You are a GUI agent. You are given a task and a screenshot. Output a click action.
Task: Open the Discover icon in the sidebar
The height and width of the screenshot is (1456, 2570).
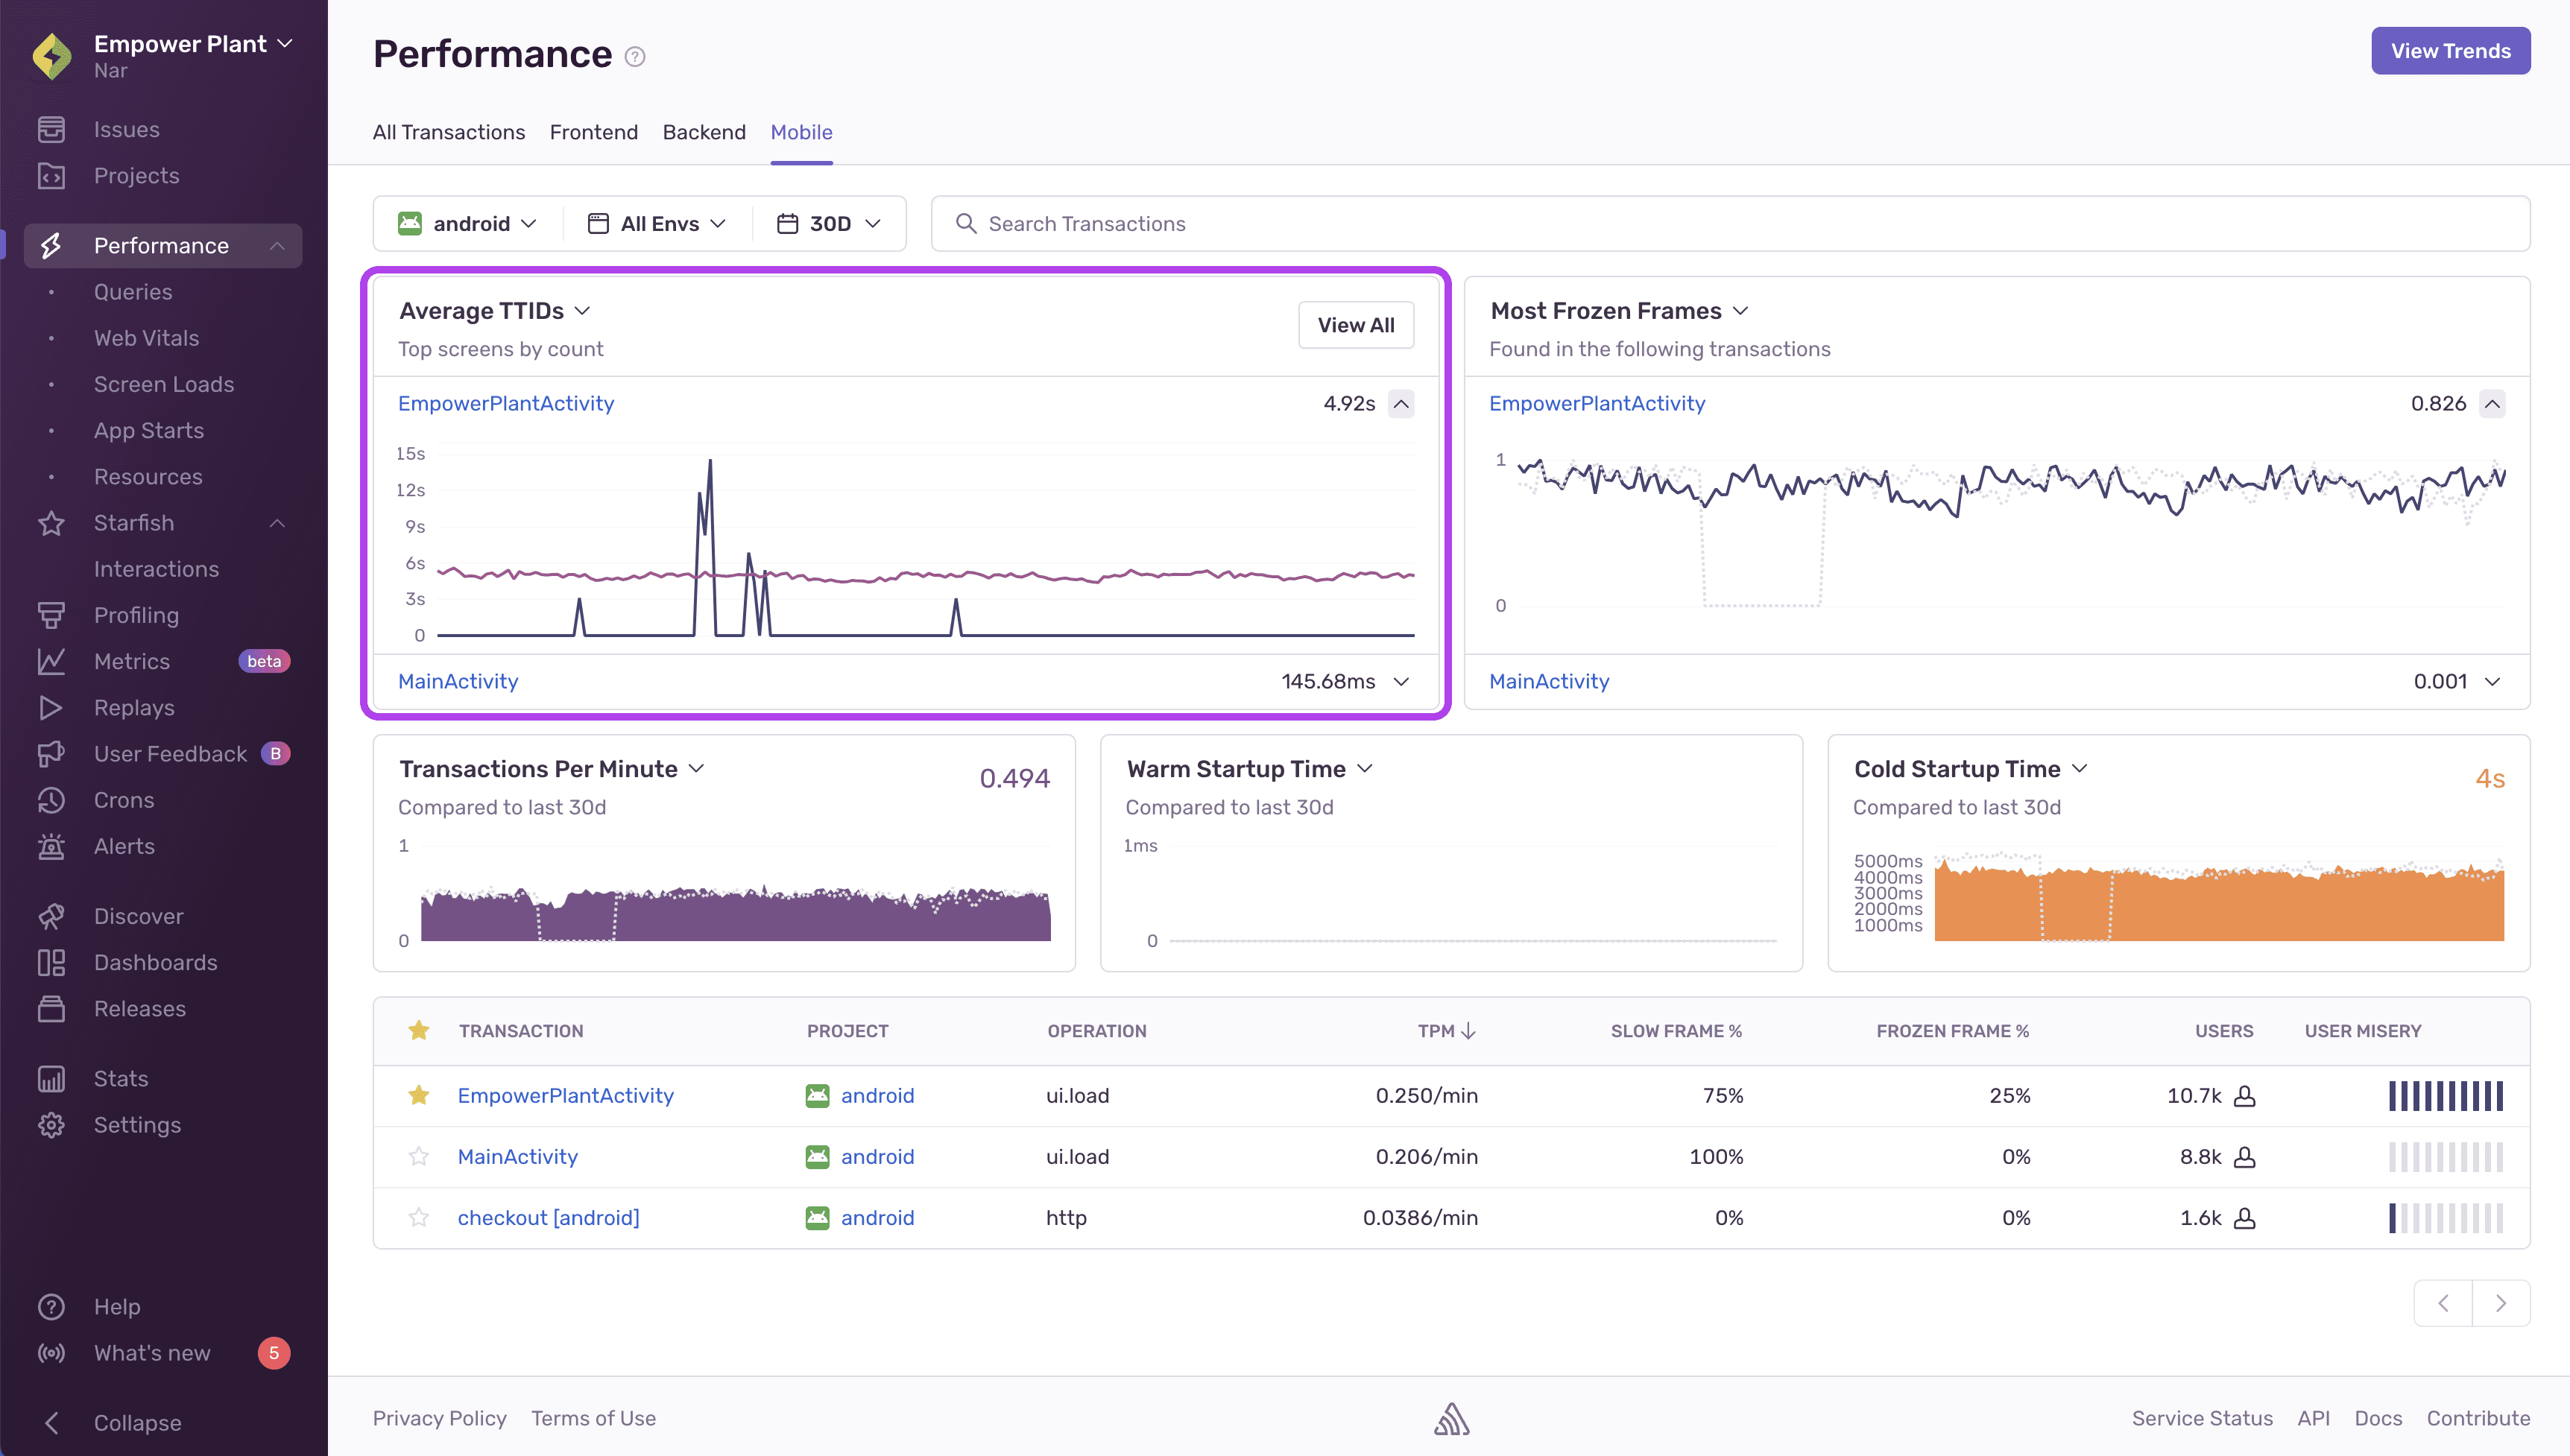click(x=51, y=915)
